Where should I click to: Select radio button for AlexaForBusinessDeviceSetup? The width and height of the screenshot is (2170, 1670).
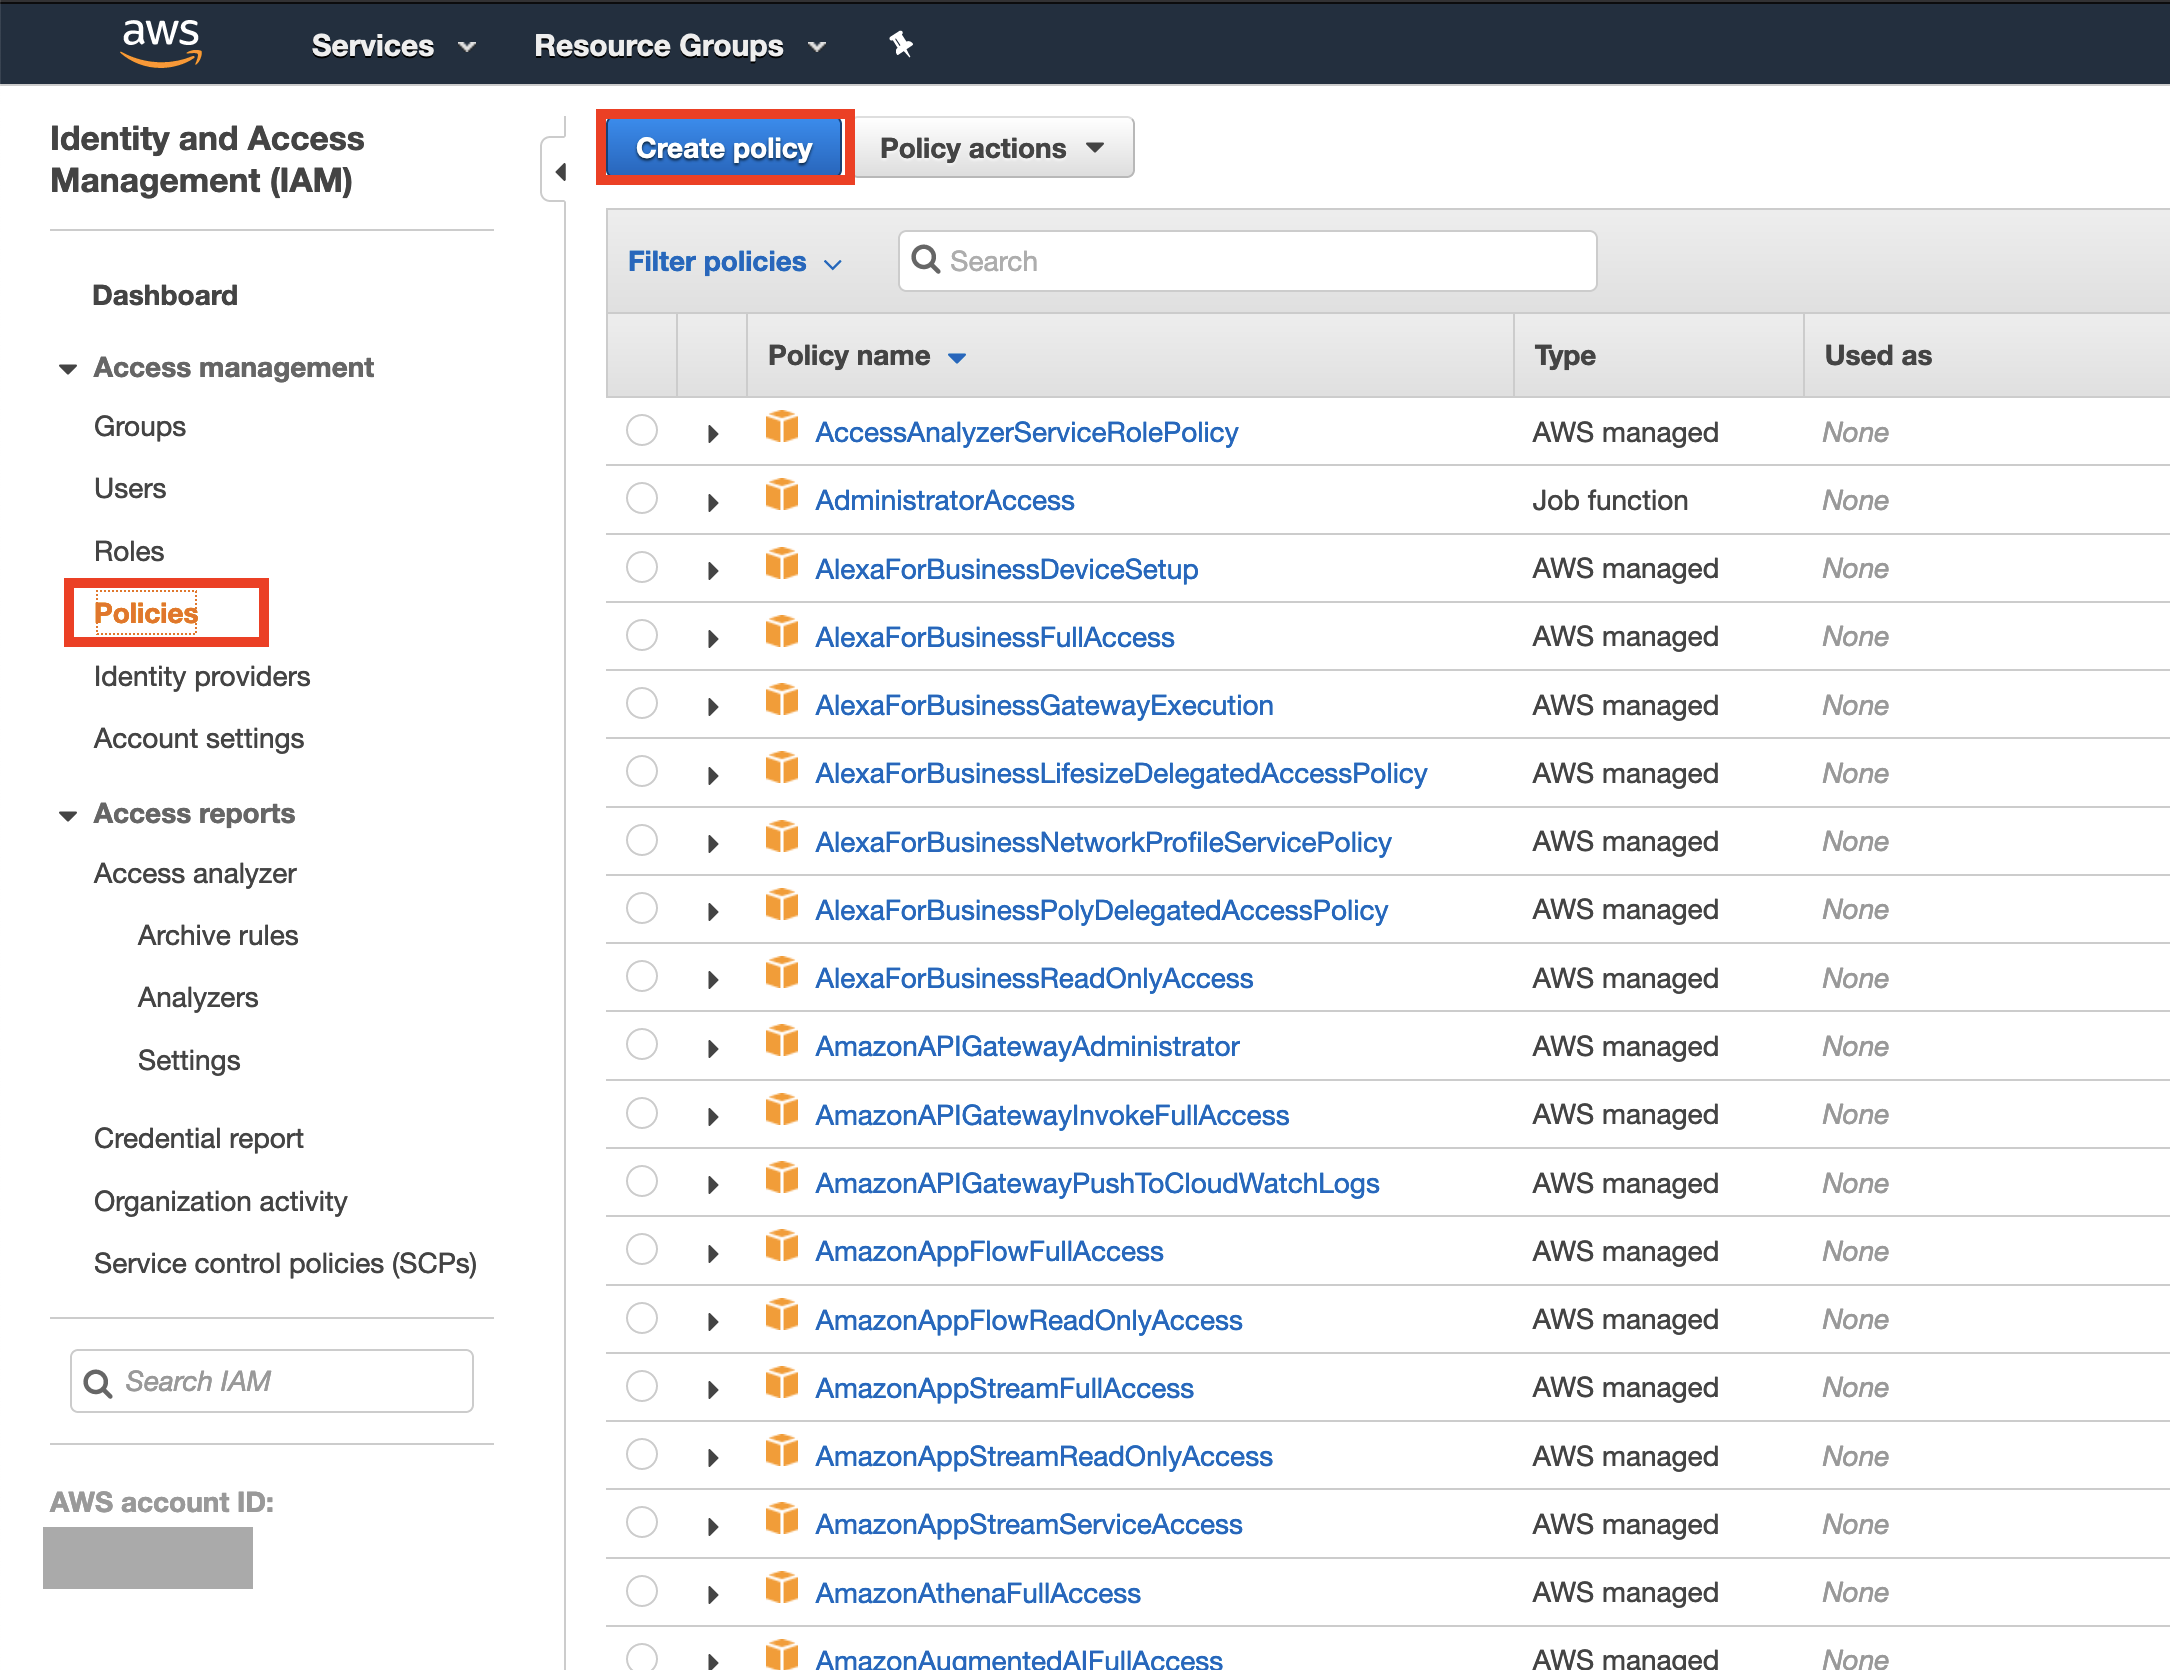pos(642,567)
